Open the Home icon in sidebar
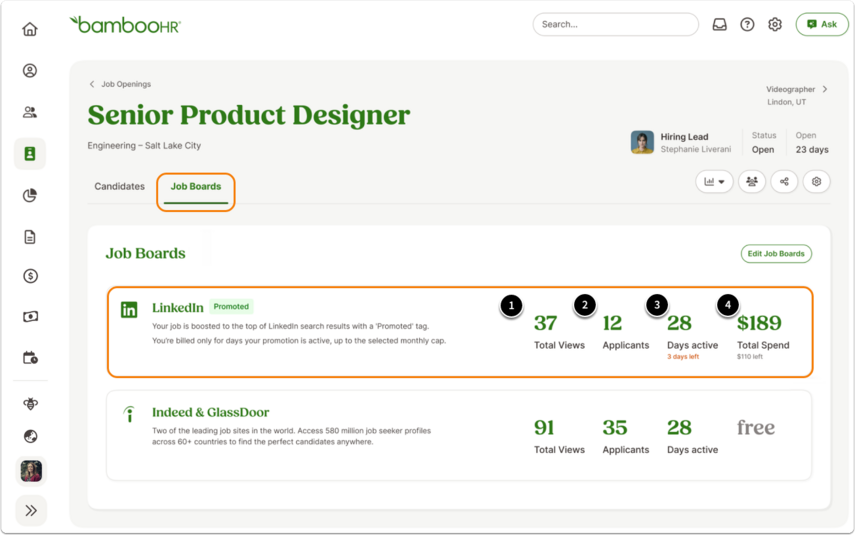Screen dimensions: 855x535 [30, 29]
